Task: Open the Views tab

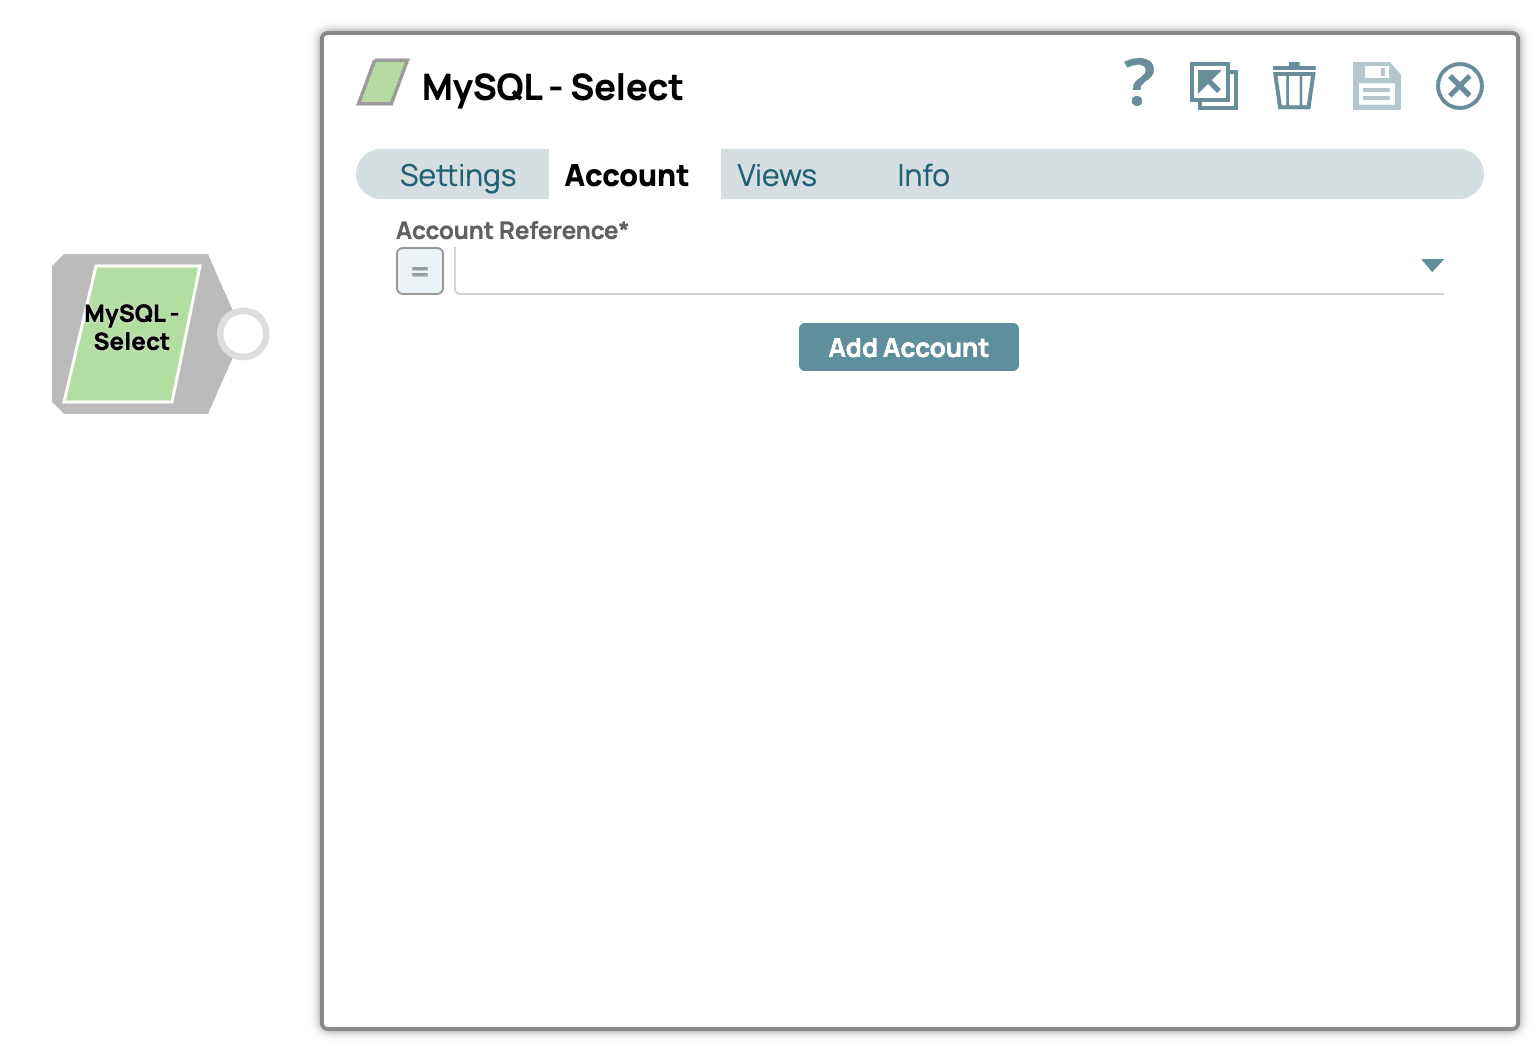Action: click(777, 175)
